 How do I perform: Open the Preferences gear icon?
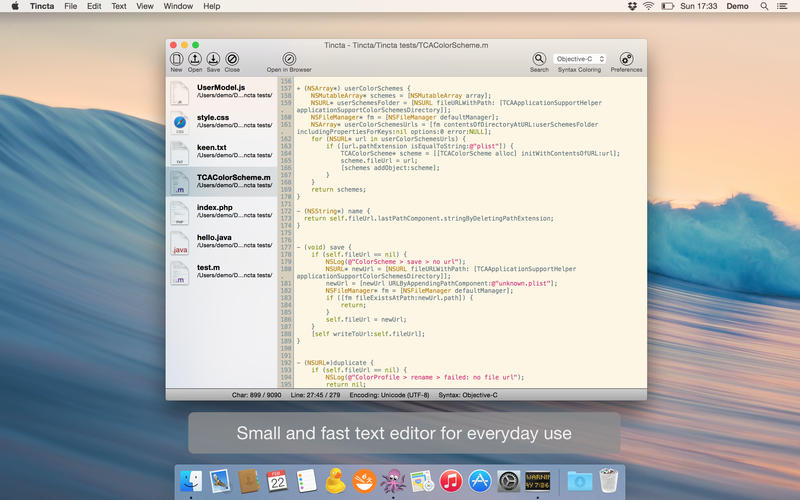(626, 59)
